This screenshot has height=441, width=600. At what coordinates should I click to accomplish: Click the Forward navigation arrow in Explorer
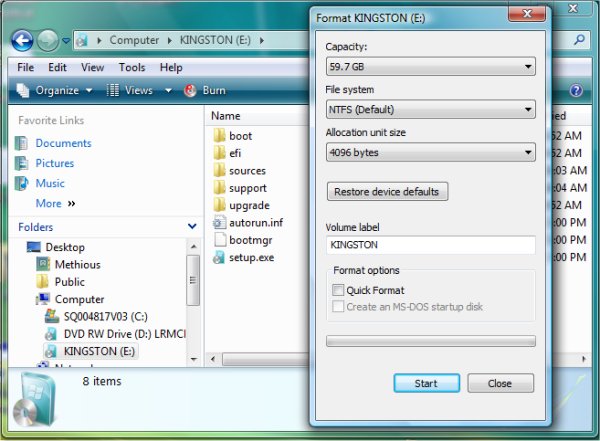coord(47,40)
